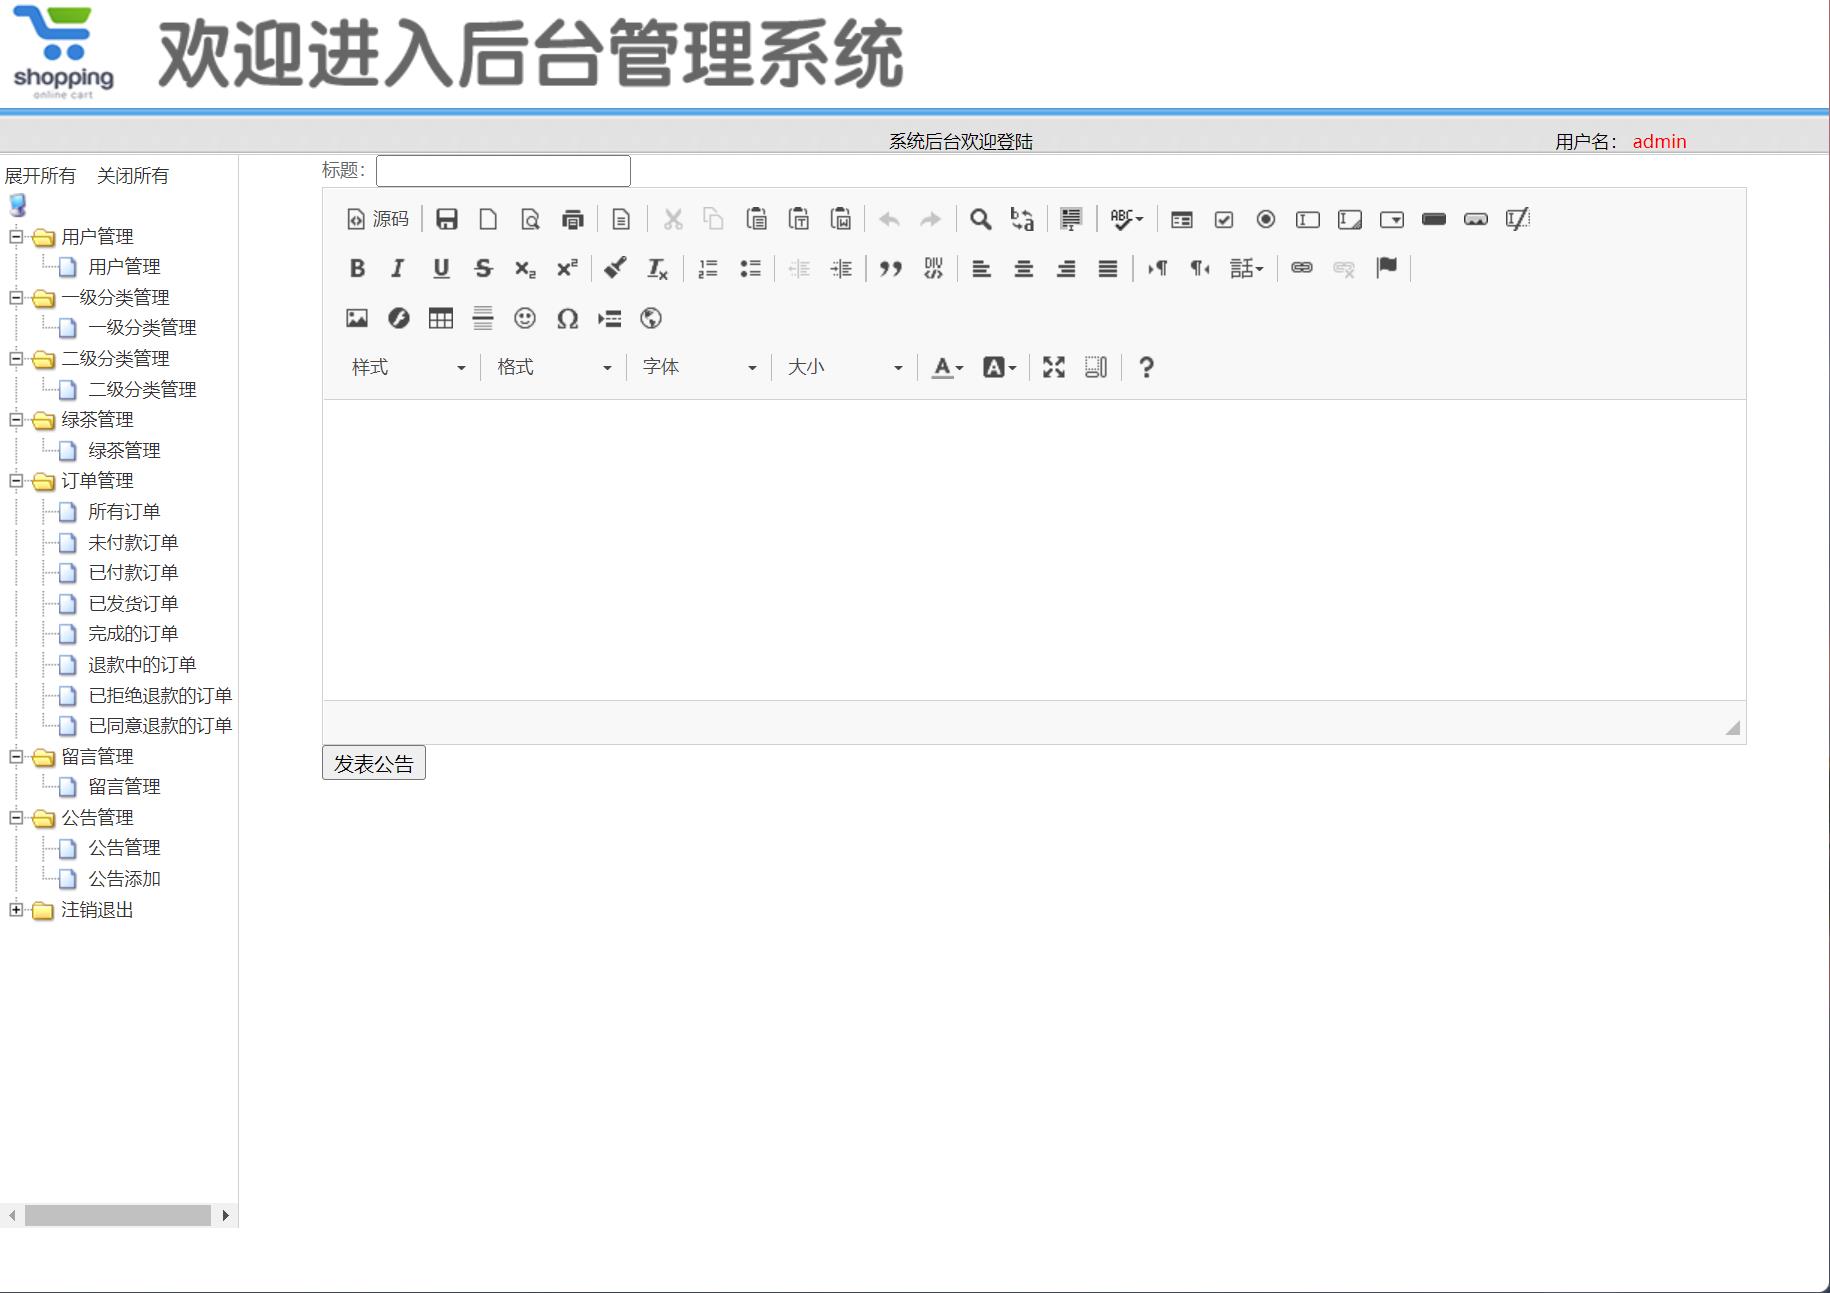1830x1293 pixels.
Task: Expand the 注销退出 tree node
Action: [15, 910]
